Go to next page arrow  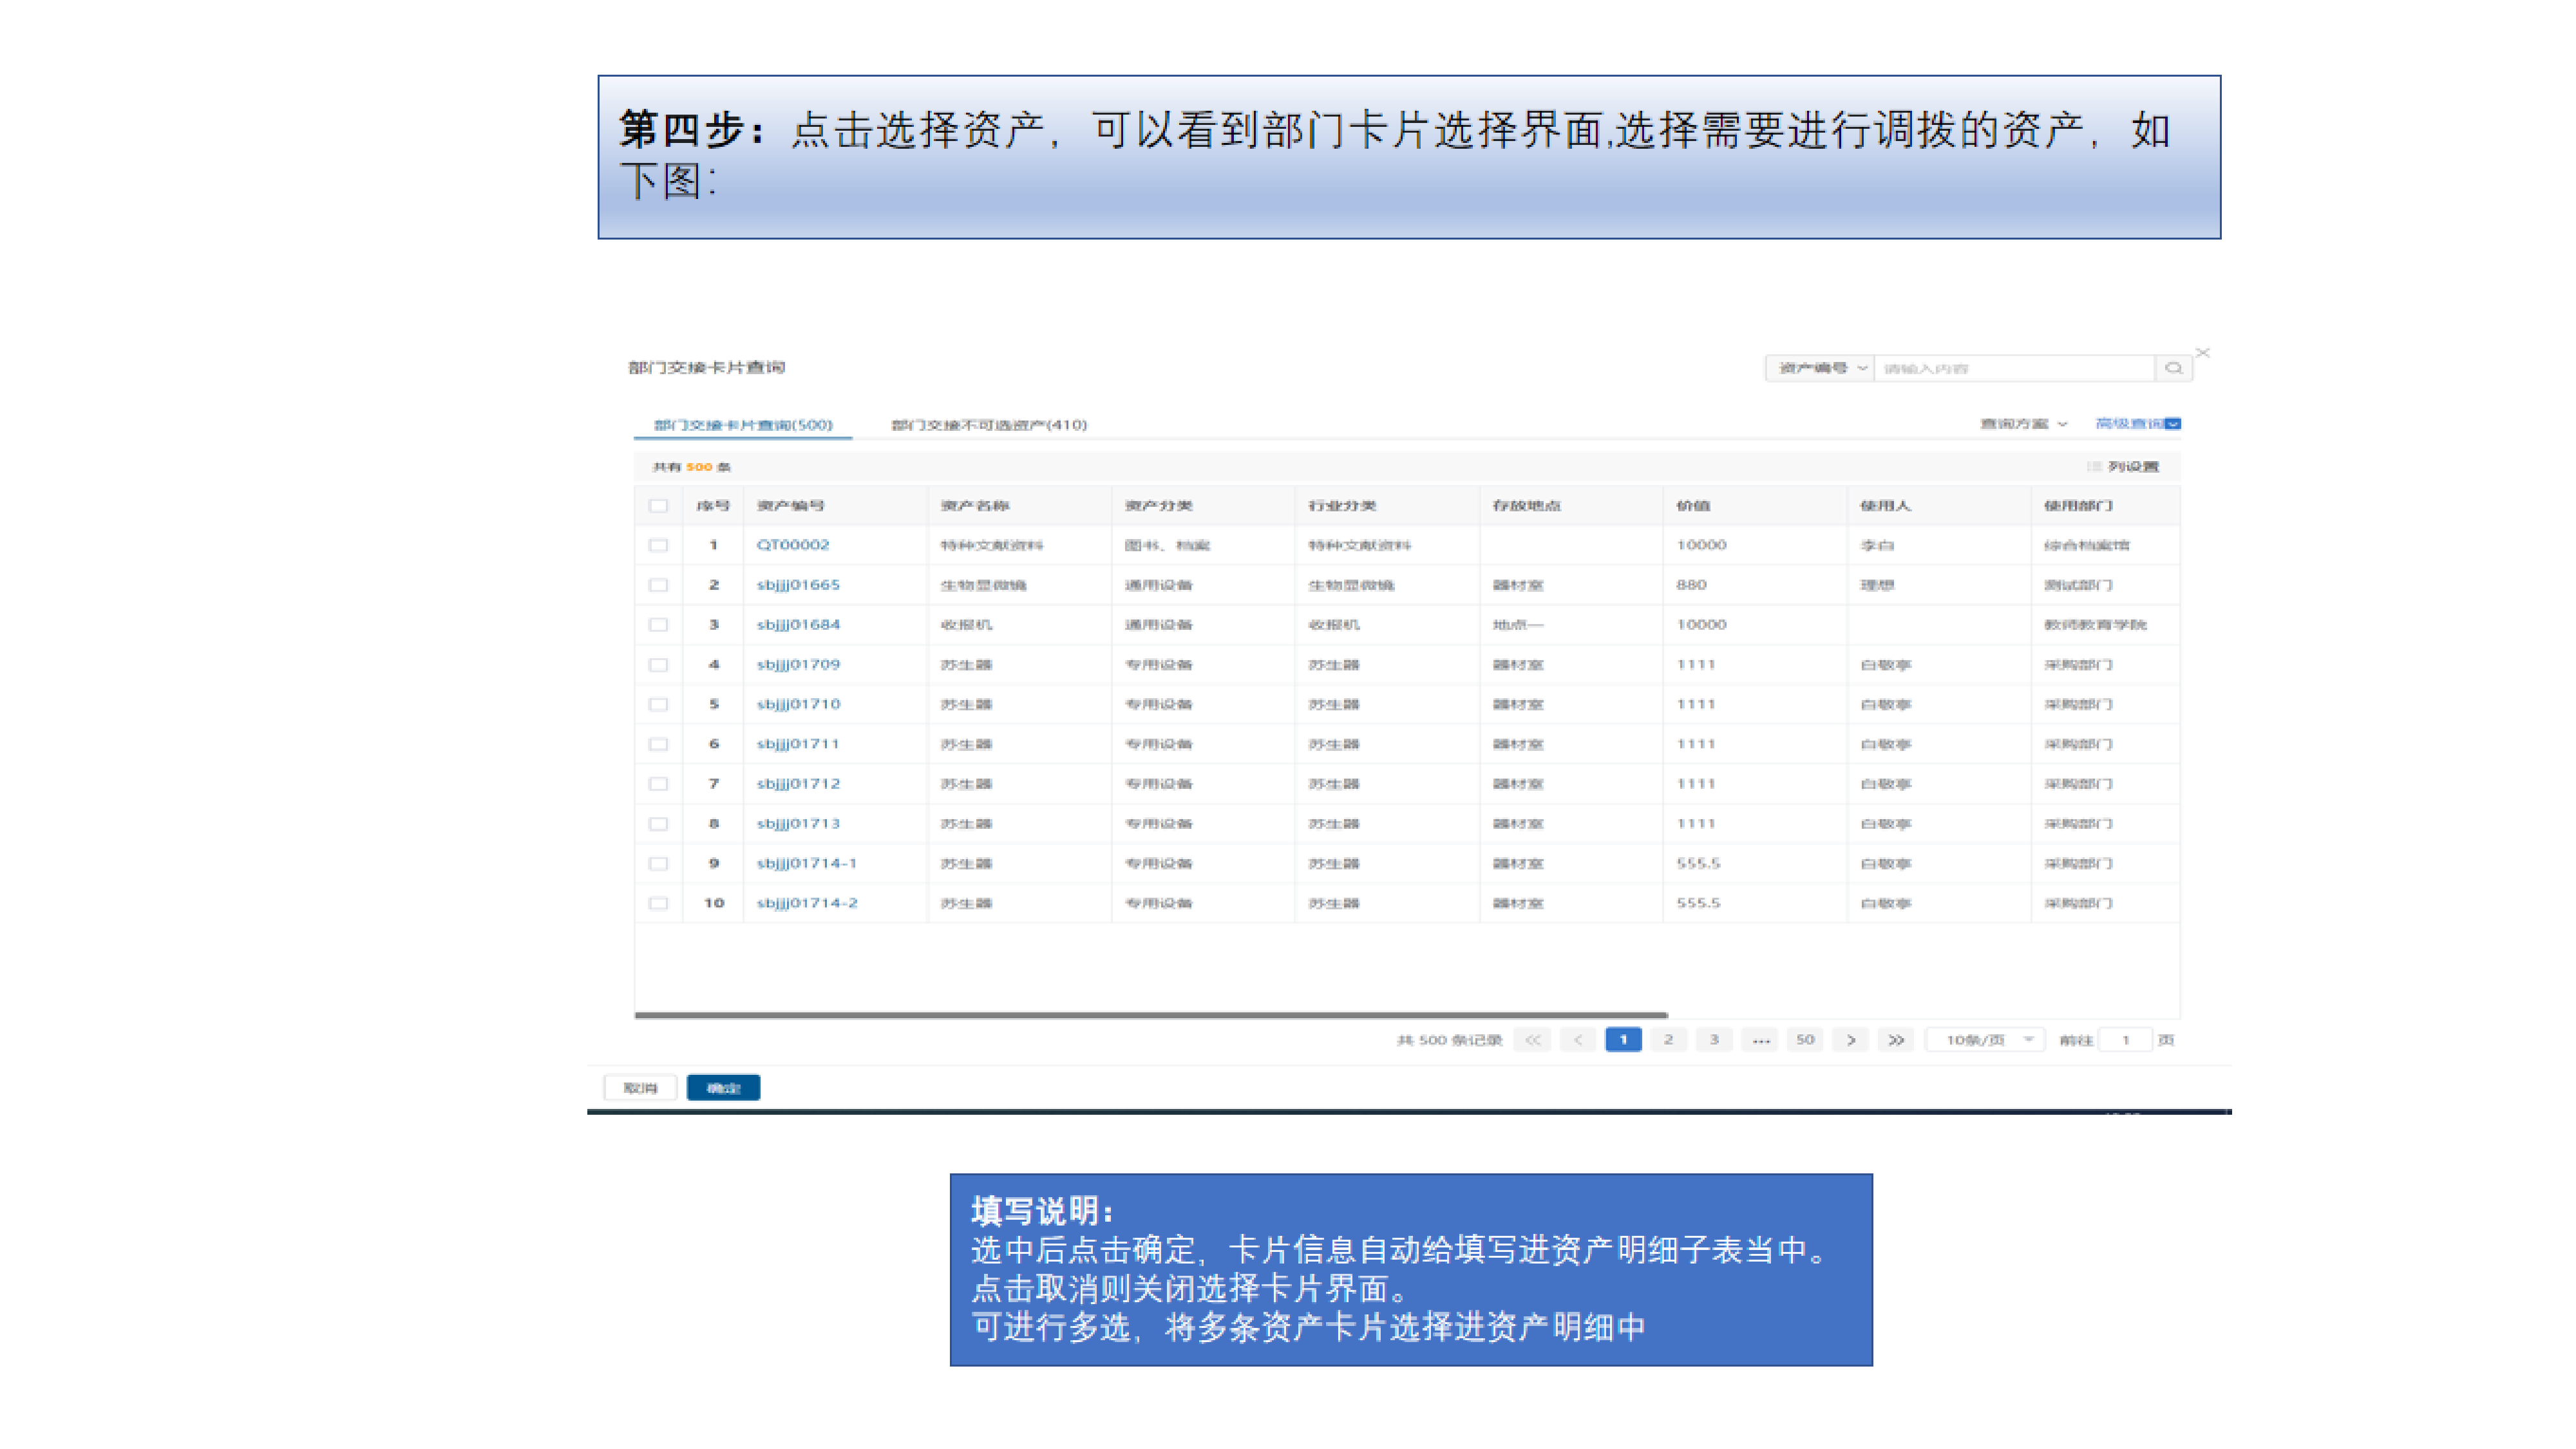tap(1850, 1040)
